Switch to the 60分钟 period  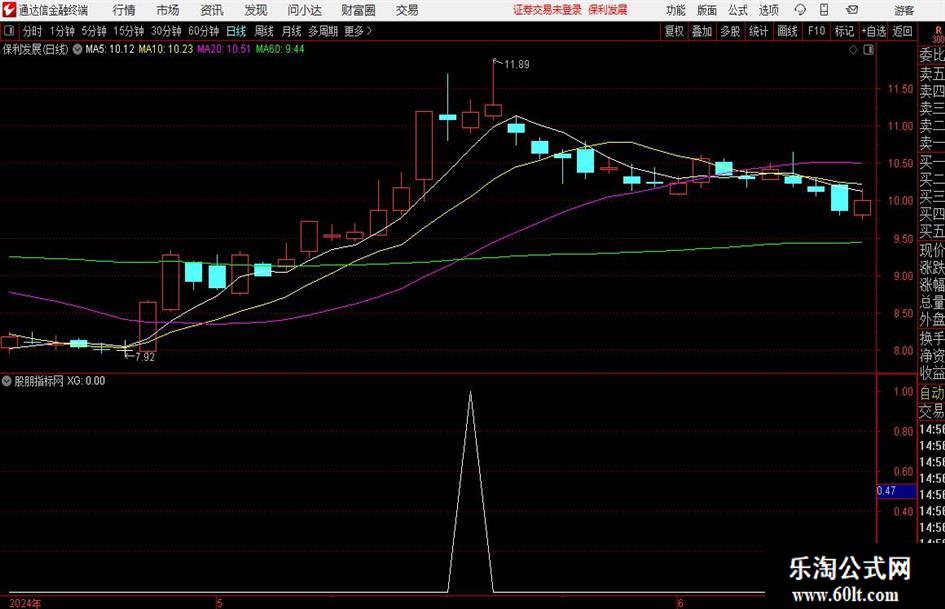203,31
